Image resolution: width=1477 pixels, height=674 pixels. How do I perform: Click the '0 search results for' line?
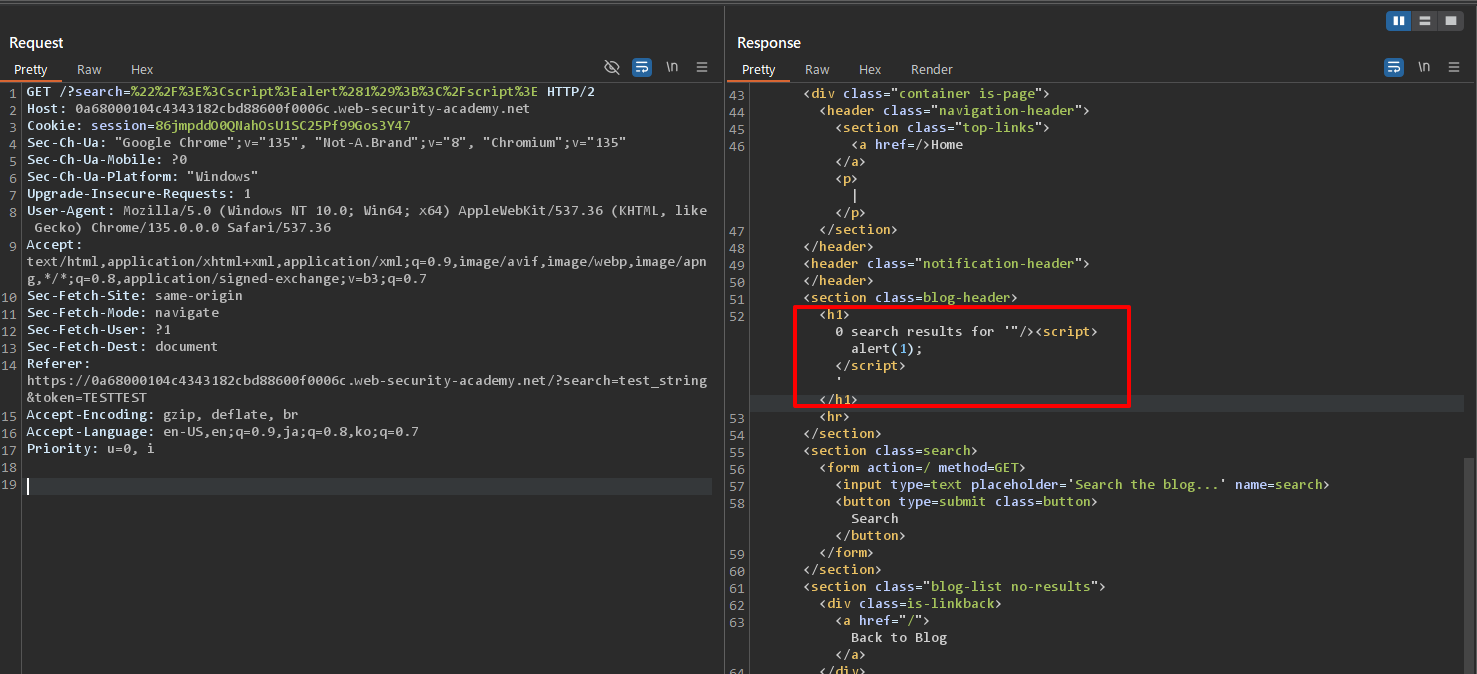966,332
